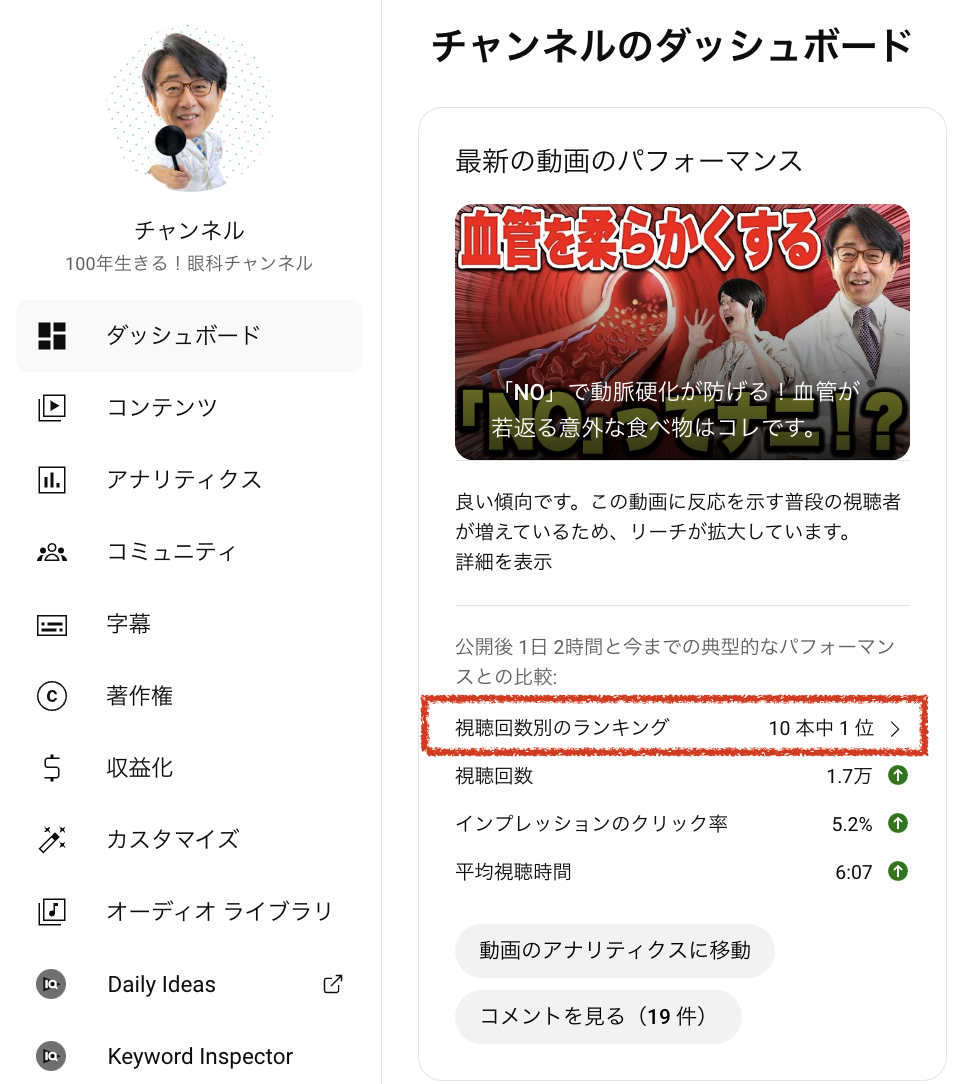Open the Copyright (著作権) circle icon
The image size is (964, 1084).
pyautogui.click(x=52, y=695)
